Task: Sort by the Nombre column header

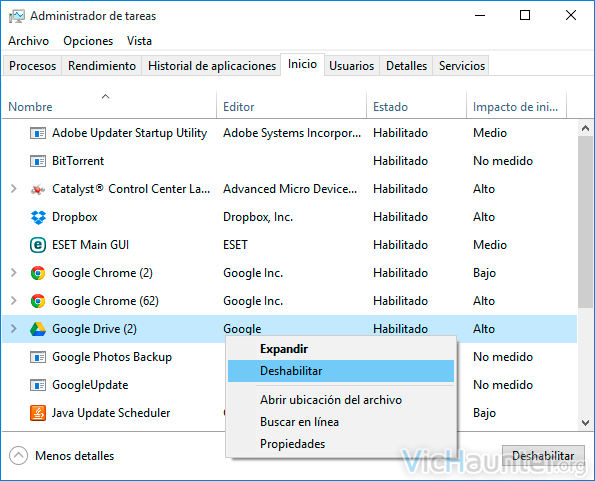Action: [109, 105]
